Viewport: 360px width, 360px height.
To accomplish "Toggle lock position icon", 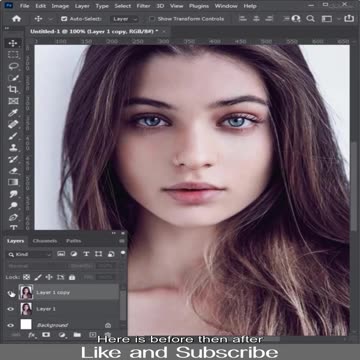I will coord(49,277).
